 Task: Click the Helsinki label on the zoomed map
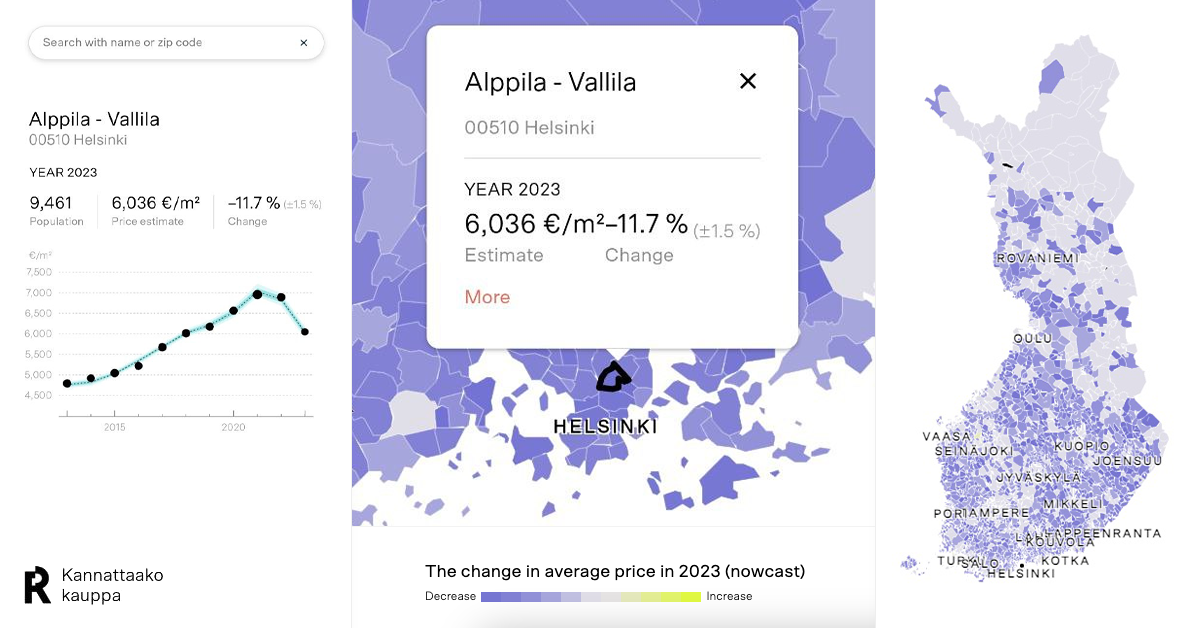coord(605,427)
